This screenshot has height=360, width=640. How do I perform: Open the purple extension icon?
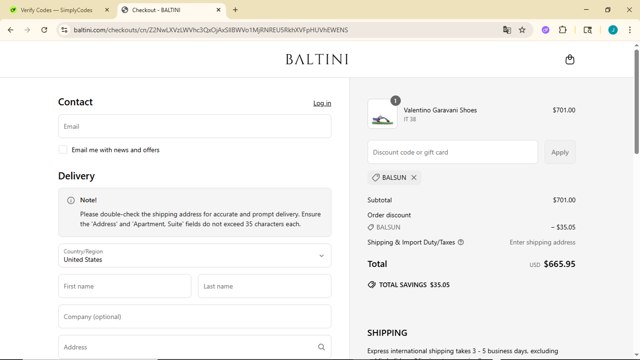point(545,30)
